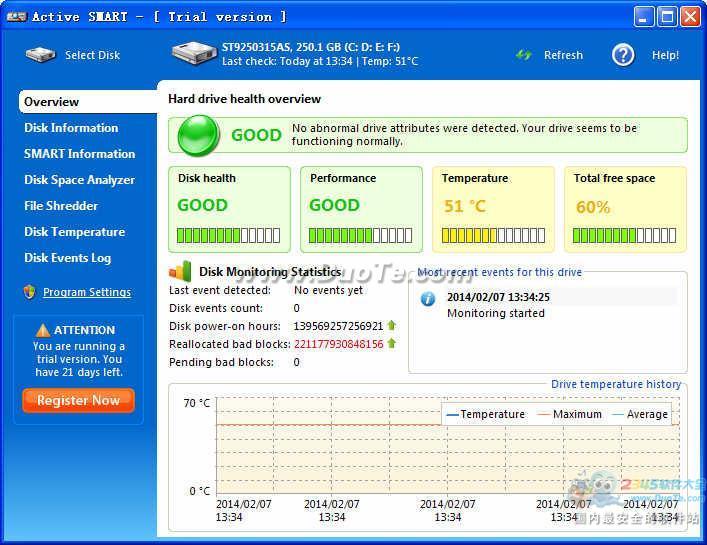Click the 60% free space value

(x=593, y=207)
